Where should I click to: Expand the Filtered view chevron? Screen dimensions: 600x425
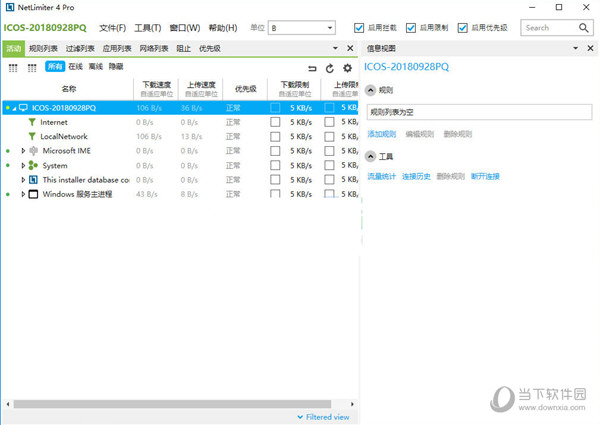[x=300, y=417]
